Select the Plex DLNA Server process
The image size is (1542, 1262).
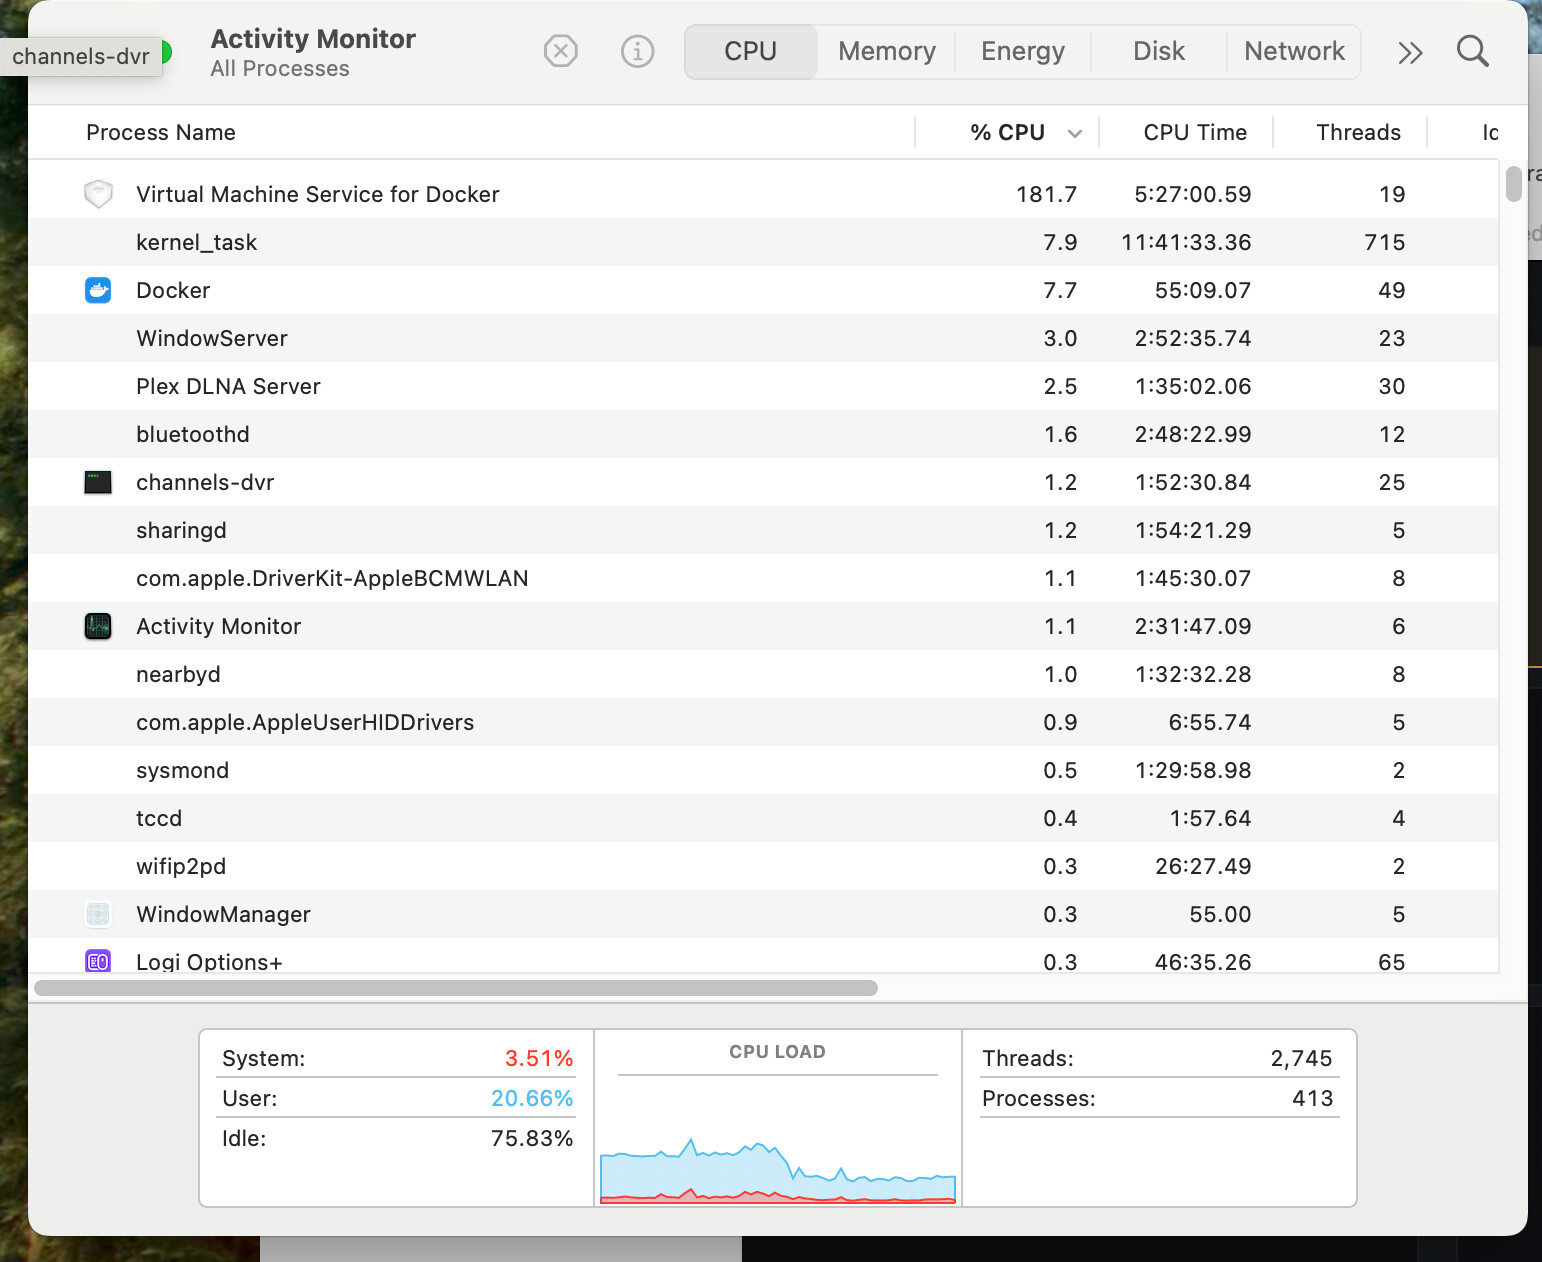[228, 386]
